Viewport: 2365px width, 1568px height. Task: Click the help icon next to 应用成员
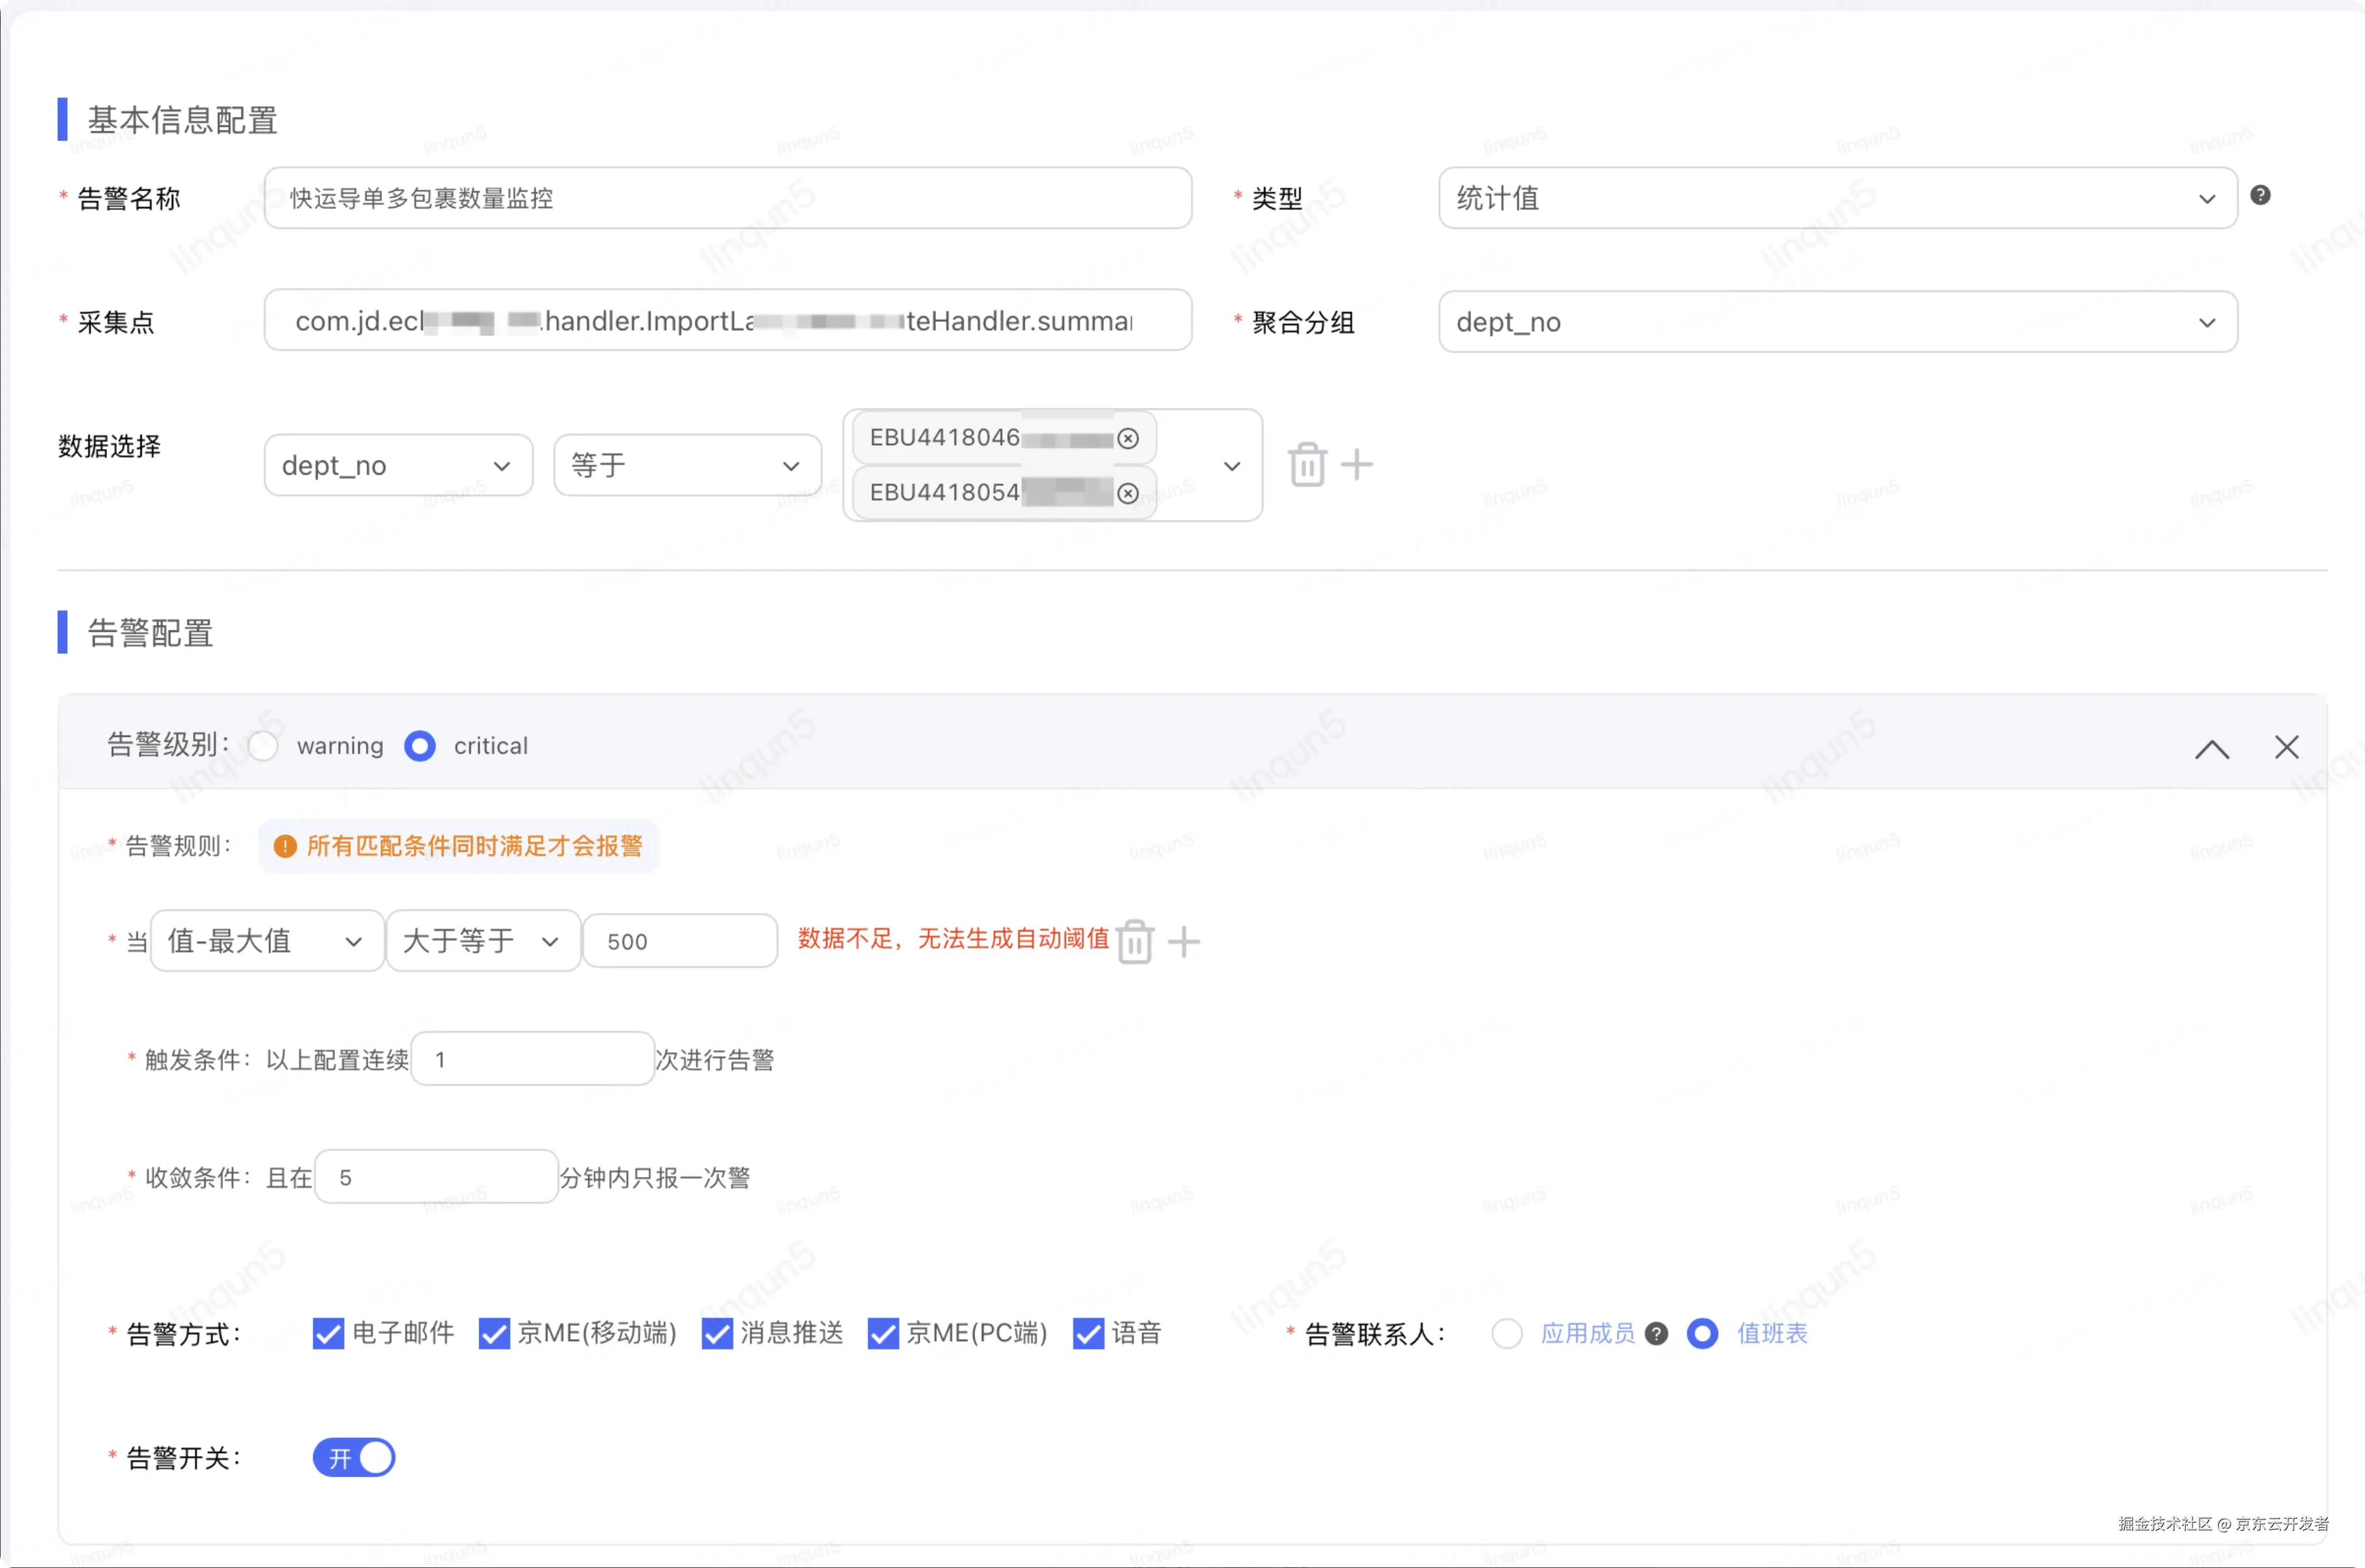point(1657,1334)
